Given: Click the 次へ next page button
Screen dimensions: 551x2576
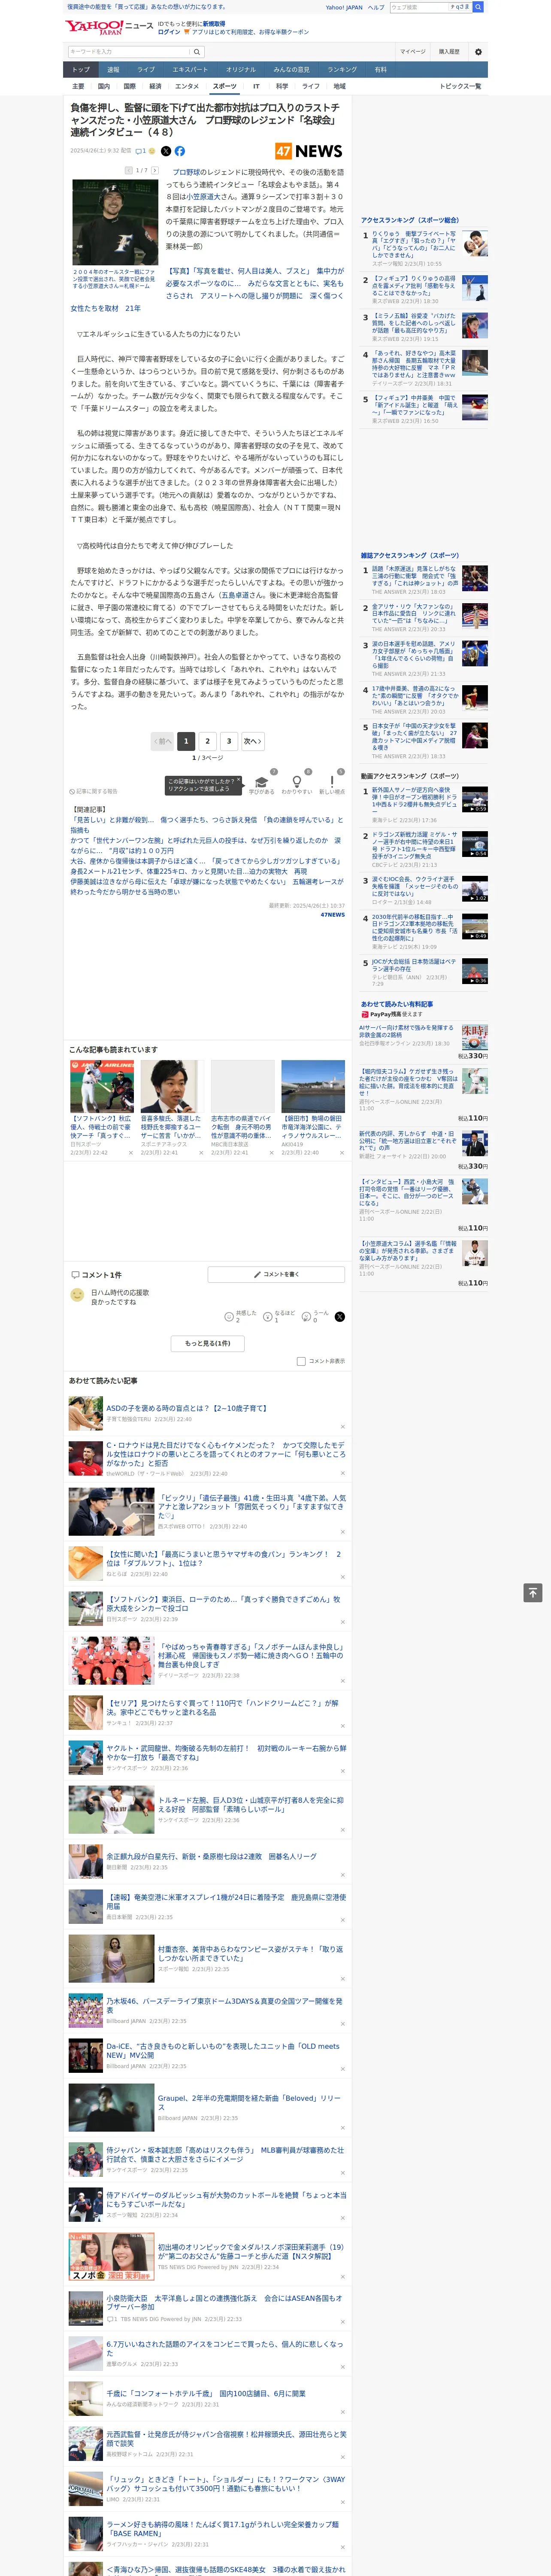Looking at the screenshot, I should click(x=253, y=741).
